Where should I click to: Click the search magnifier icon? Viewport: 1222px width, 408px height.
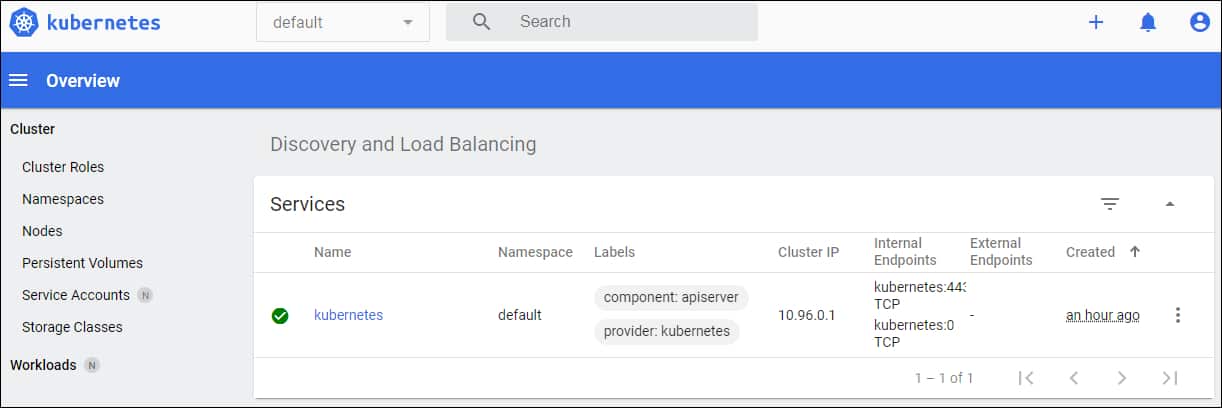pos(481,22)
